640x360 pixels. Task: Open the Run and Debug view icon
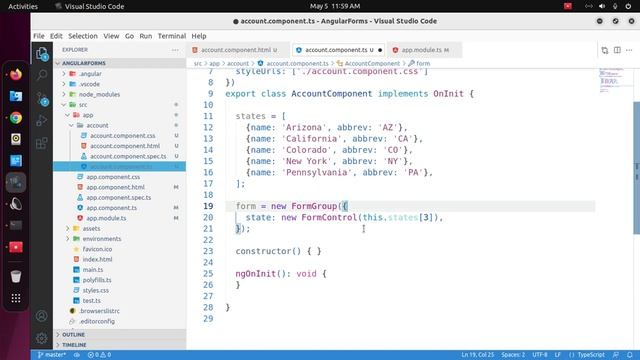coord(42,121)
